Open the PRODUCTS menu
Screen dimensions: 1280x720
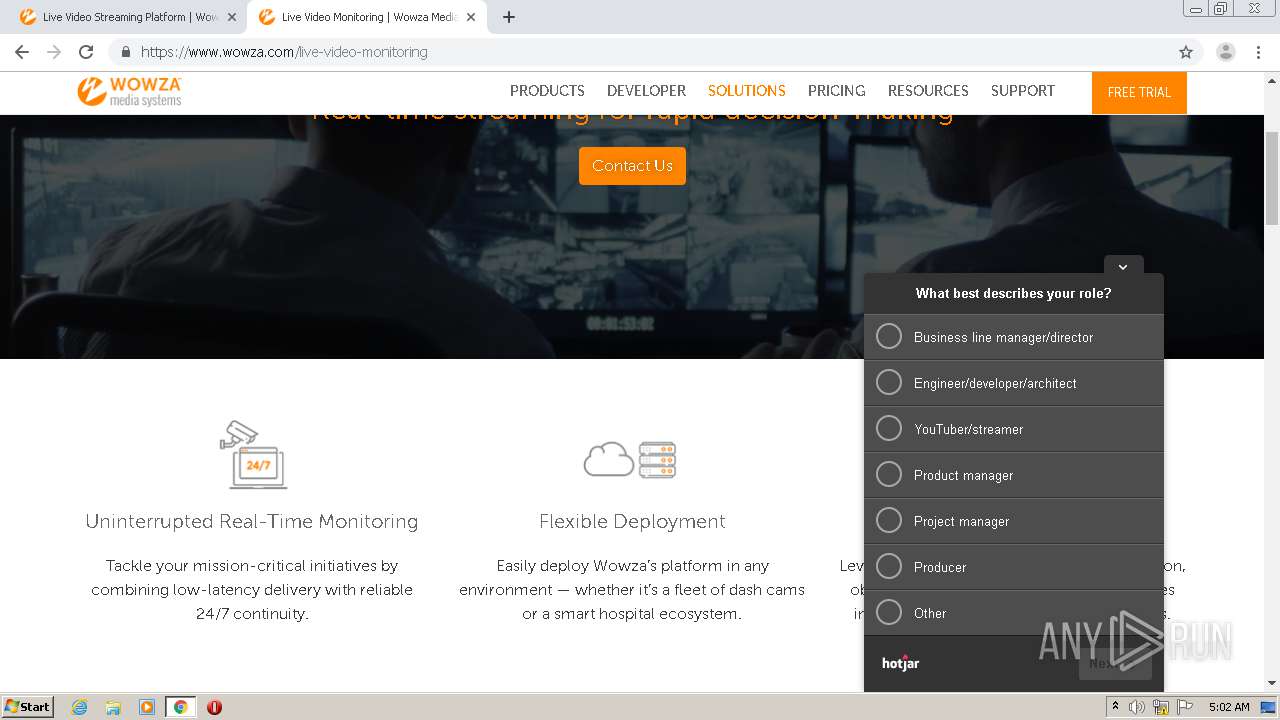point(547,91)
